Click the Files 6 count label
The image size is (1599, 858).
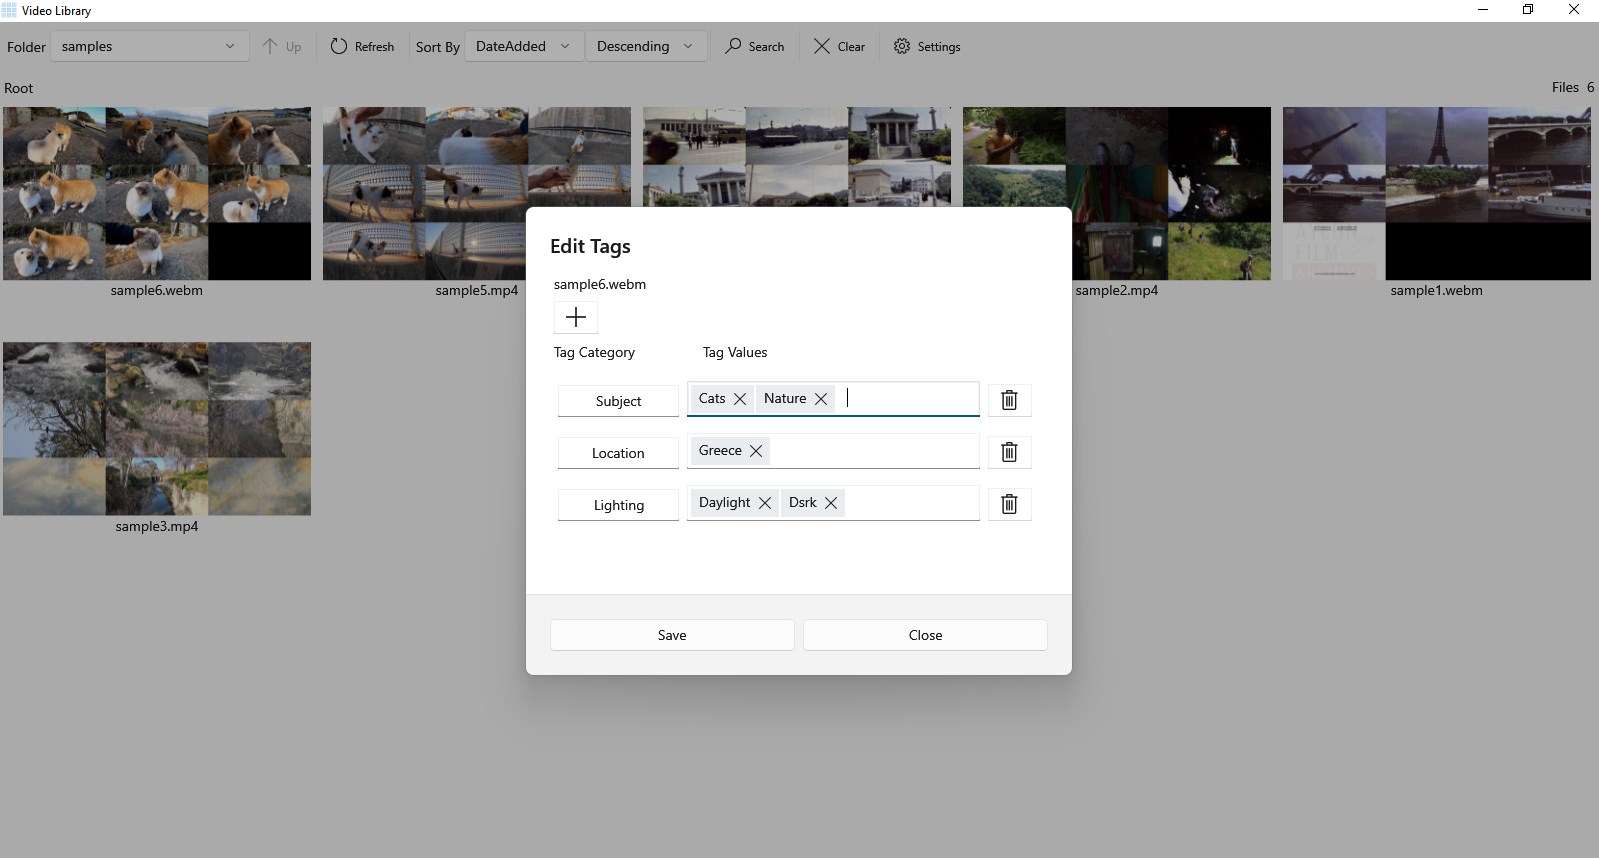(x=1573, y=87)
